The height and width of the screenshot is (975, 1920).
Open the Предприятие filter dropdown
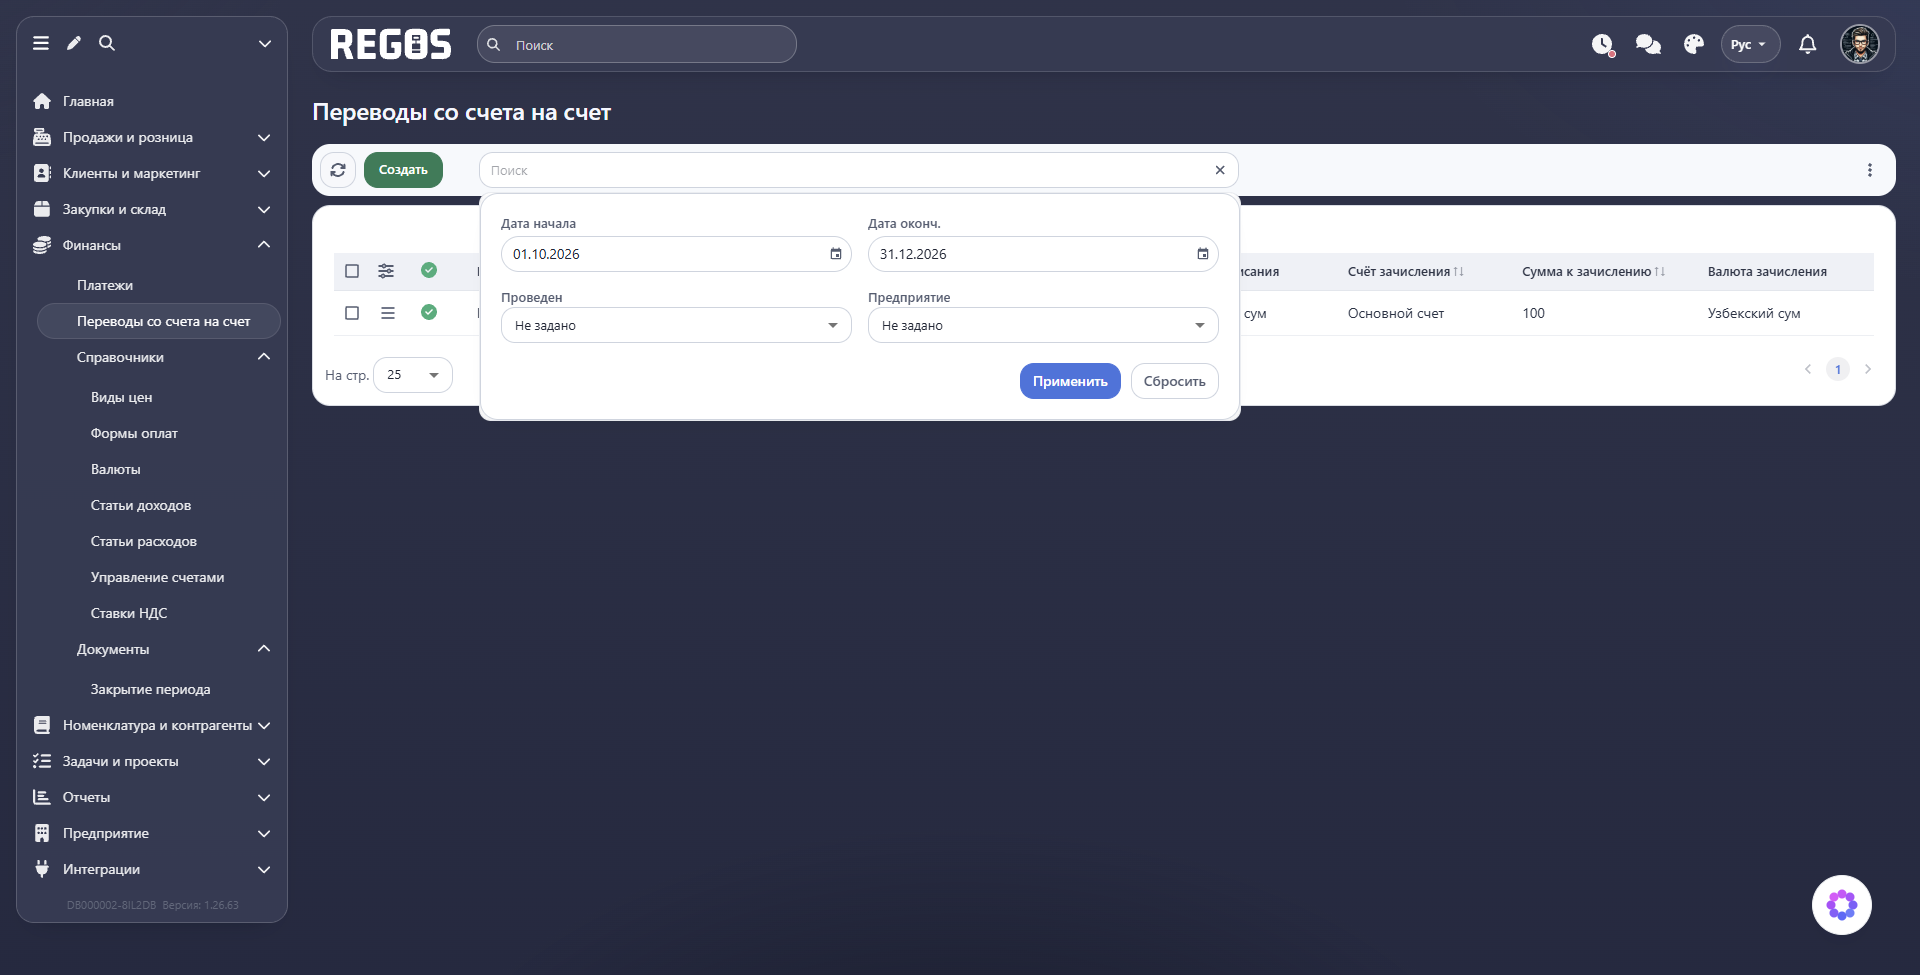[x=1043, y=325]
